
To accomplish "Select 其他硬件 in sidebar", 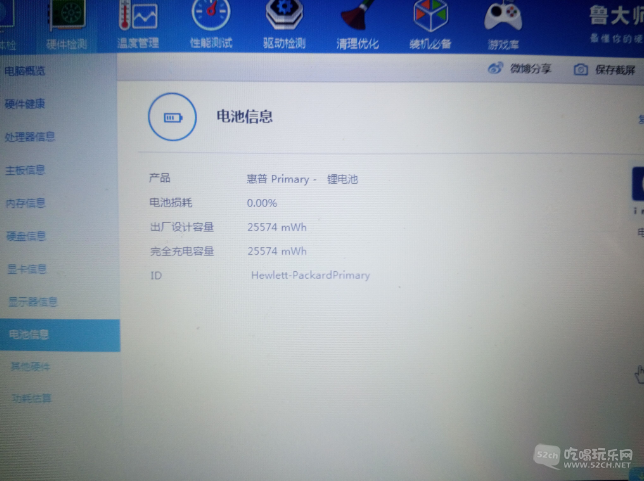I will pyautogui.click(x=30, y=366).
